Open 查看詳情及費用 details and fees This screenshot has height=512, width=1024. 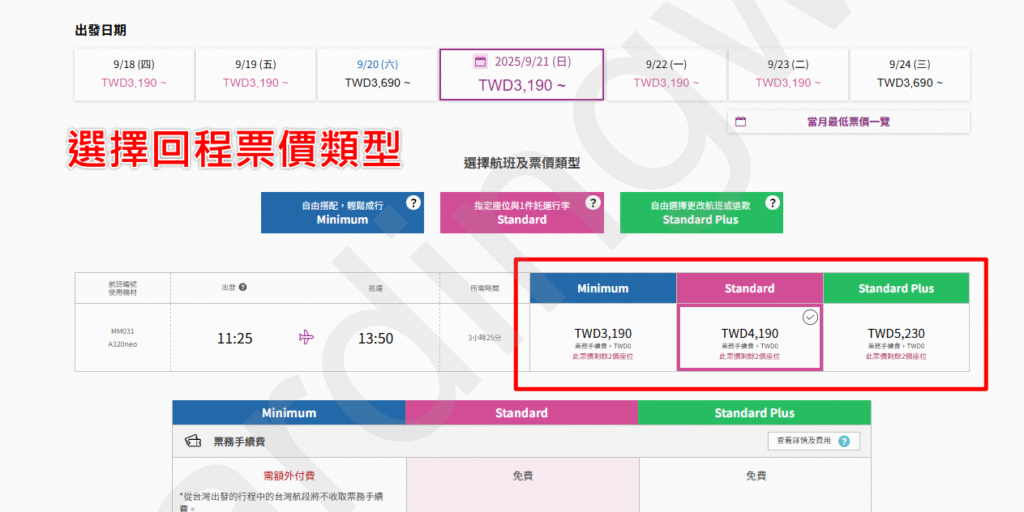coord(814,441)
